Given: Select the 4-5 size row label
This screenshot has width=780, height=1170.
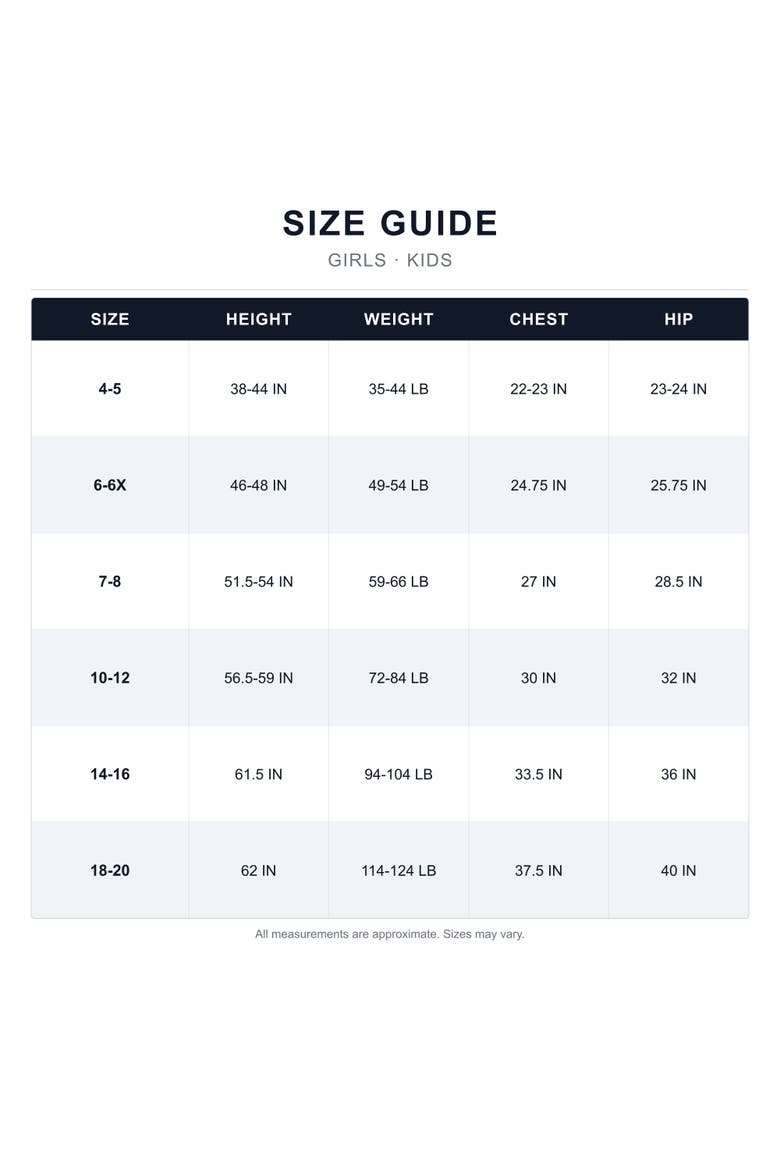Looking at the screenshot, I should (110, 389).
